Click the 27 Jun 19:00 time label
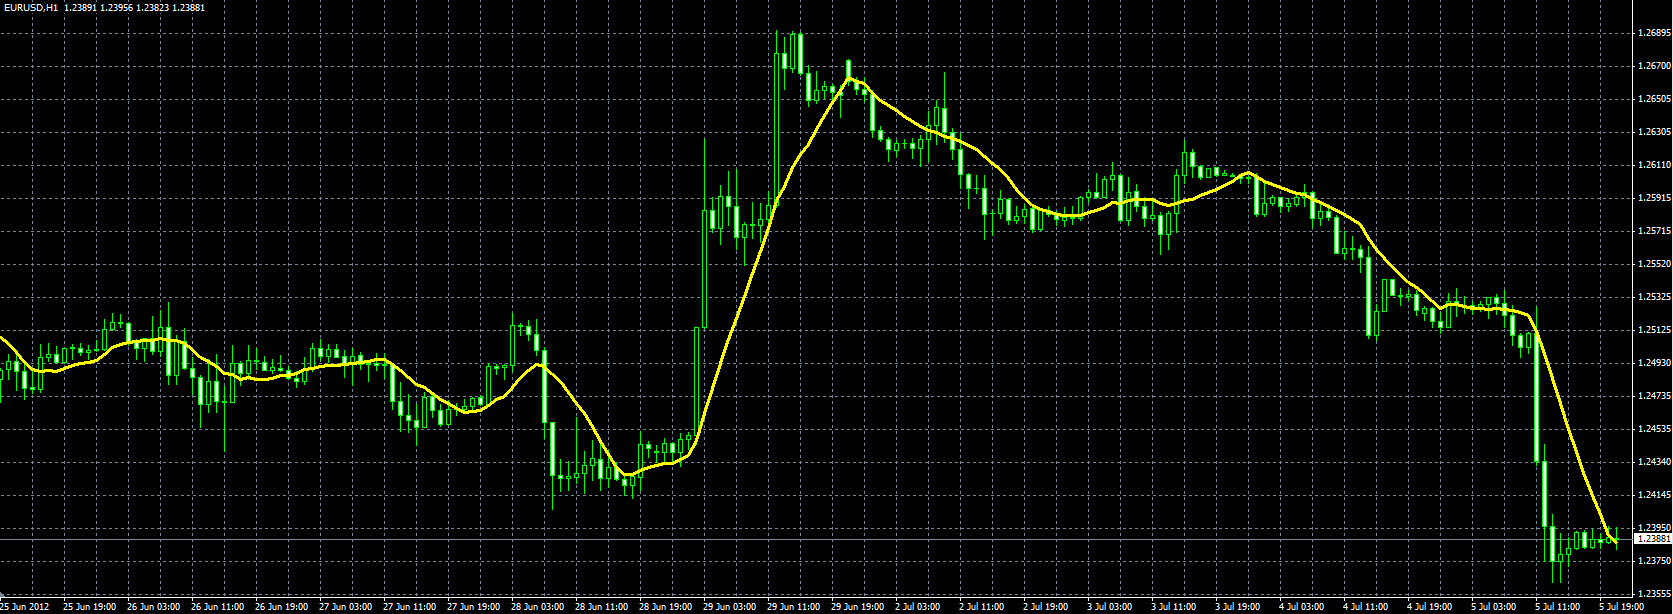Viewport: 1673px width, 614px height. click(473, 606)
